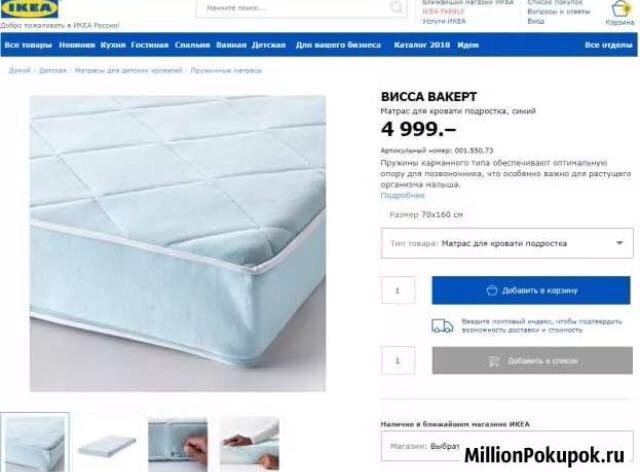Click the Детская breadcrumb link

point(53,71)
